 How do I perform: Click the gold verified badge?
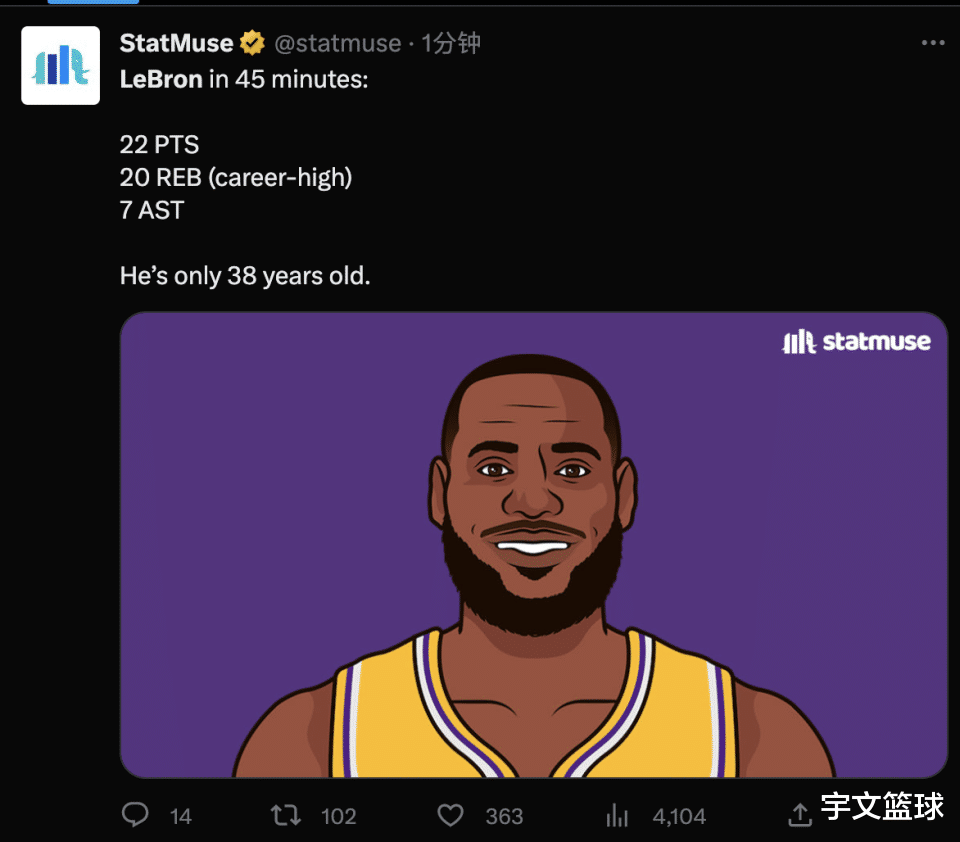pos(252,43)
